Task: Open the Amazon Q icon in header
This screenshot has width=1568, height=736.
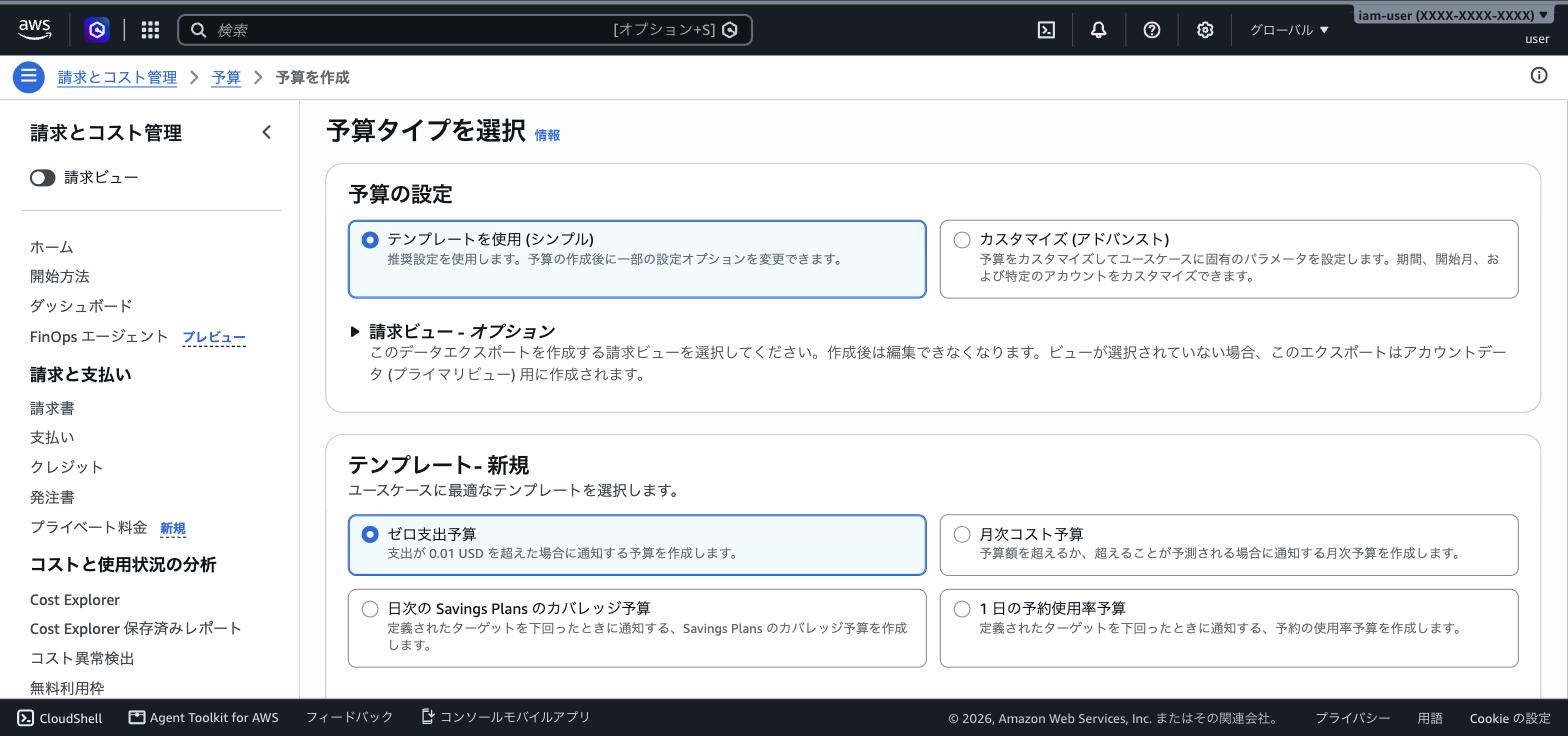Action: tap(97, 30)
